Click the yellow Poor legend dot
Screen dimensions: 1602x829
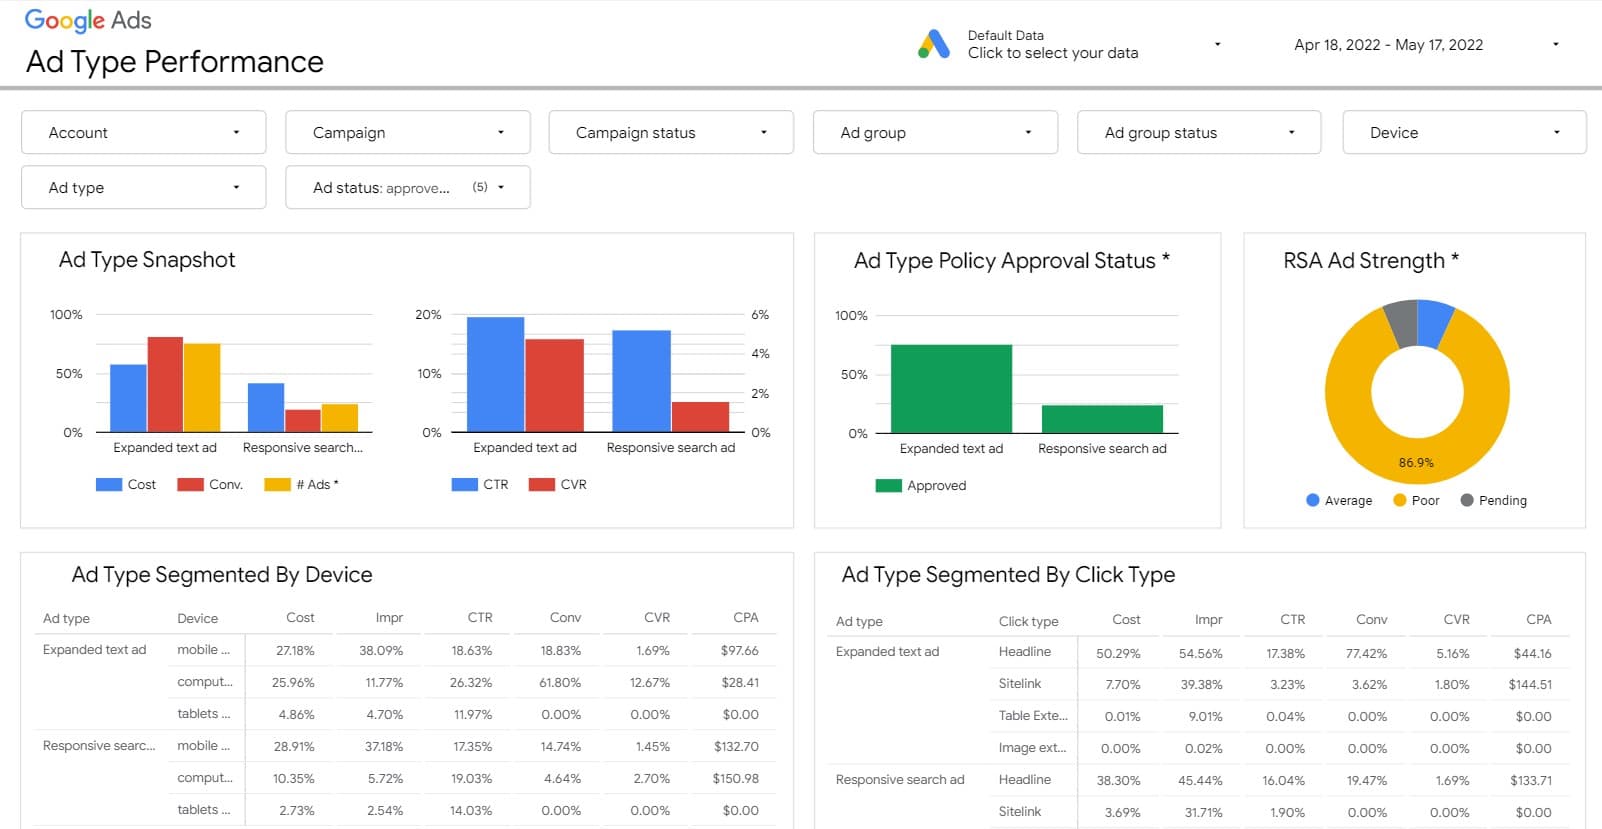(x=1399, y=500)
